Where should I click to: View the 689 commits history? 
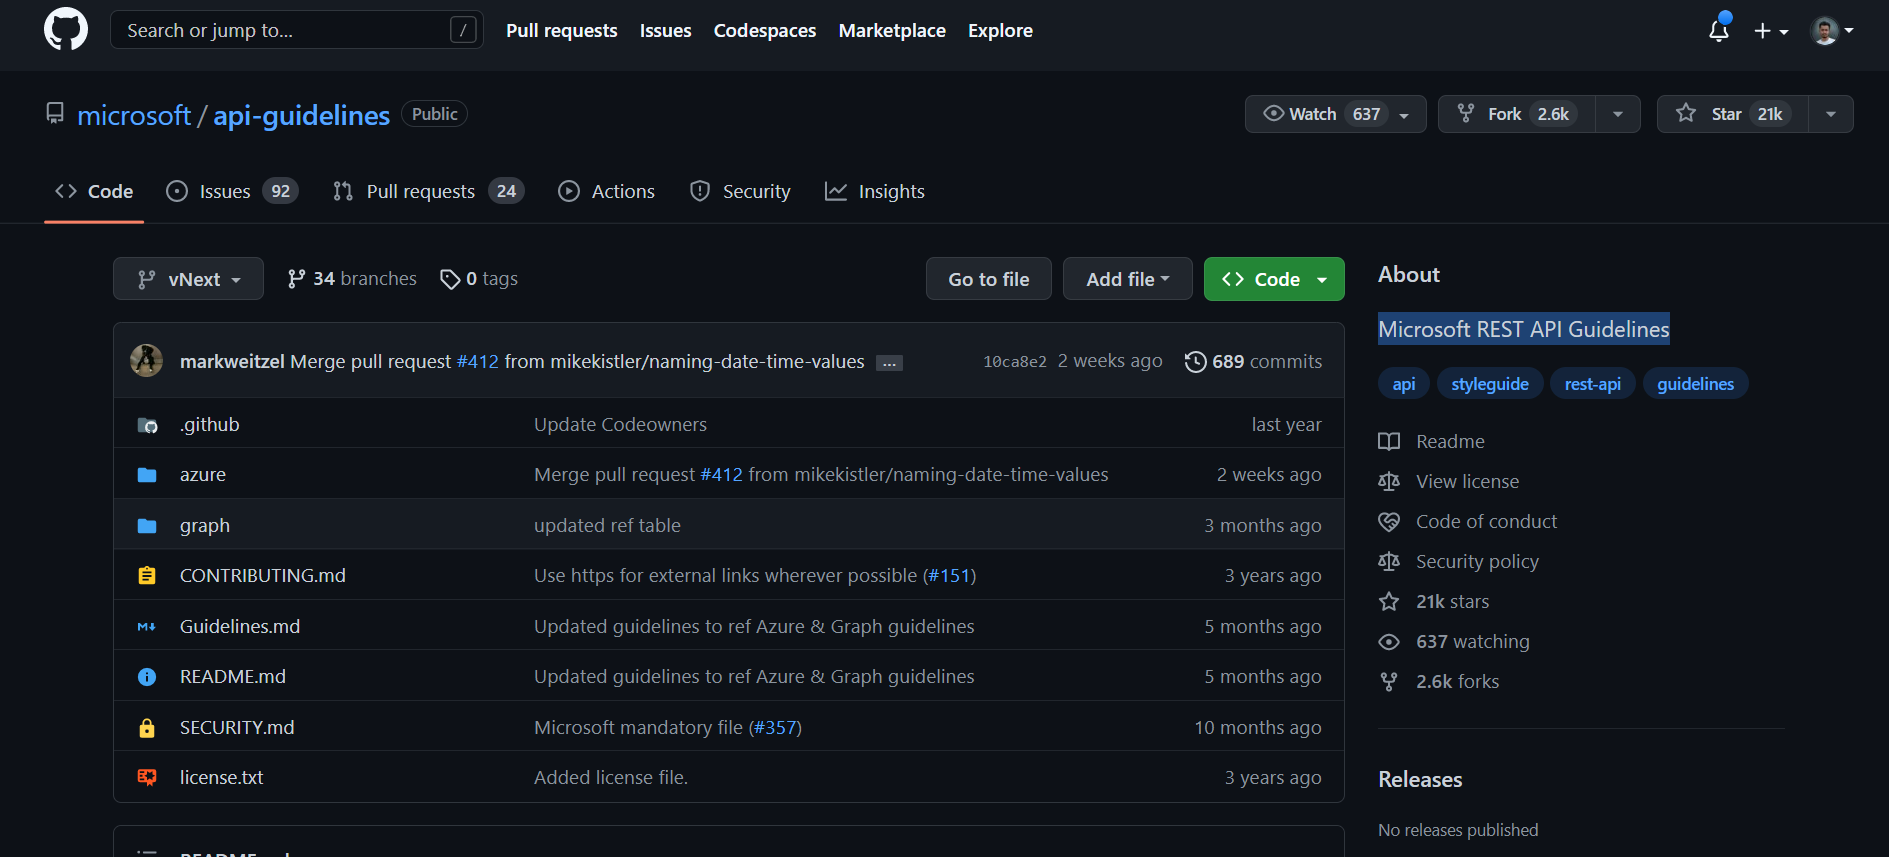[1254, 361]
